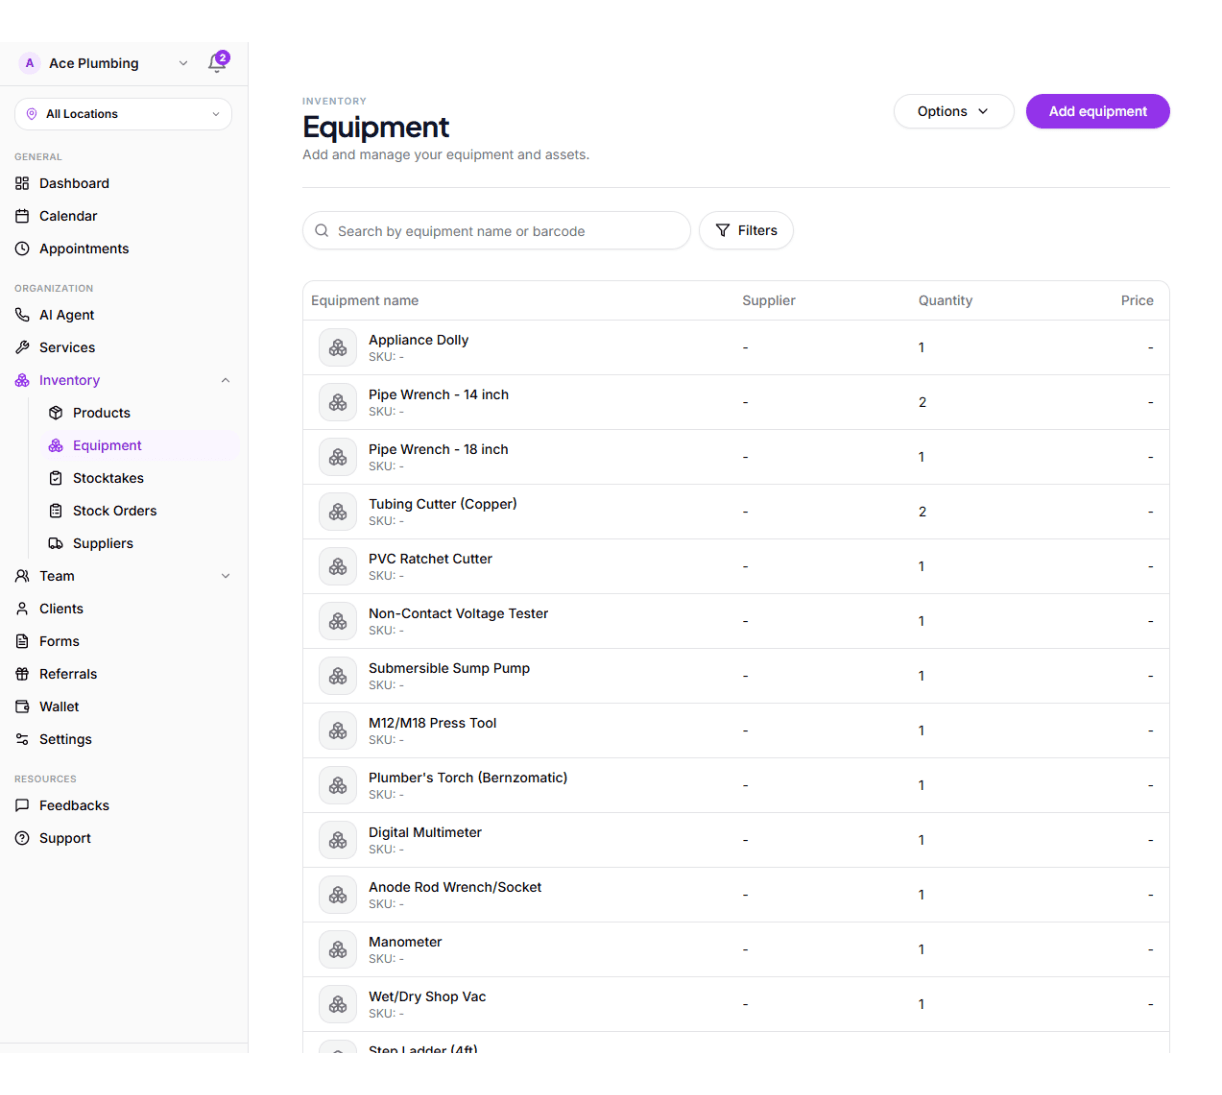The image size is (1222, 1095).
Task: Open the notifications bell icon
Action: (x=217, y=63)
